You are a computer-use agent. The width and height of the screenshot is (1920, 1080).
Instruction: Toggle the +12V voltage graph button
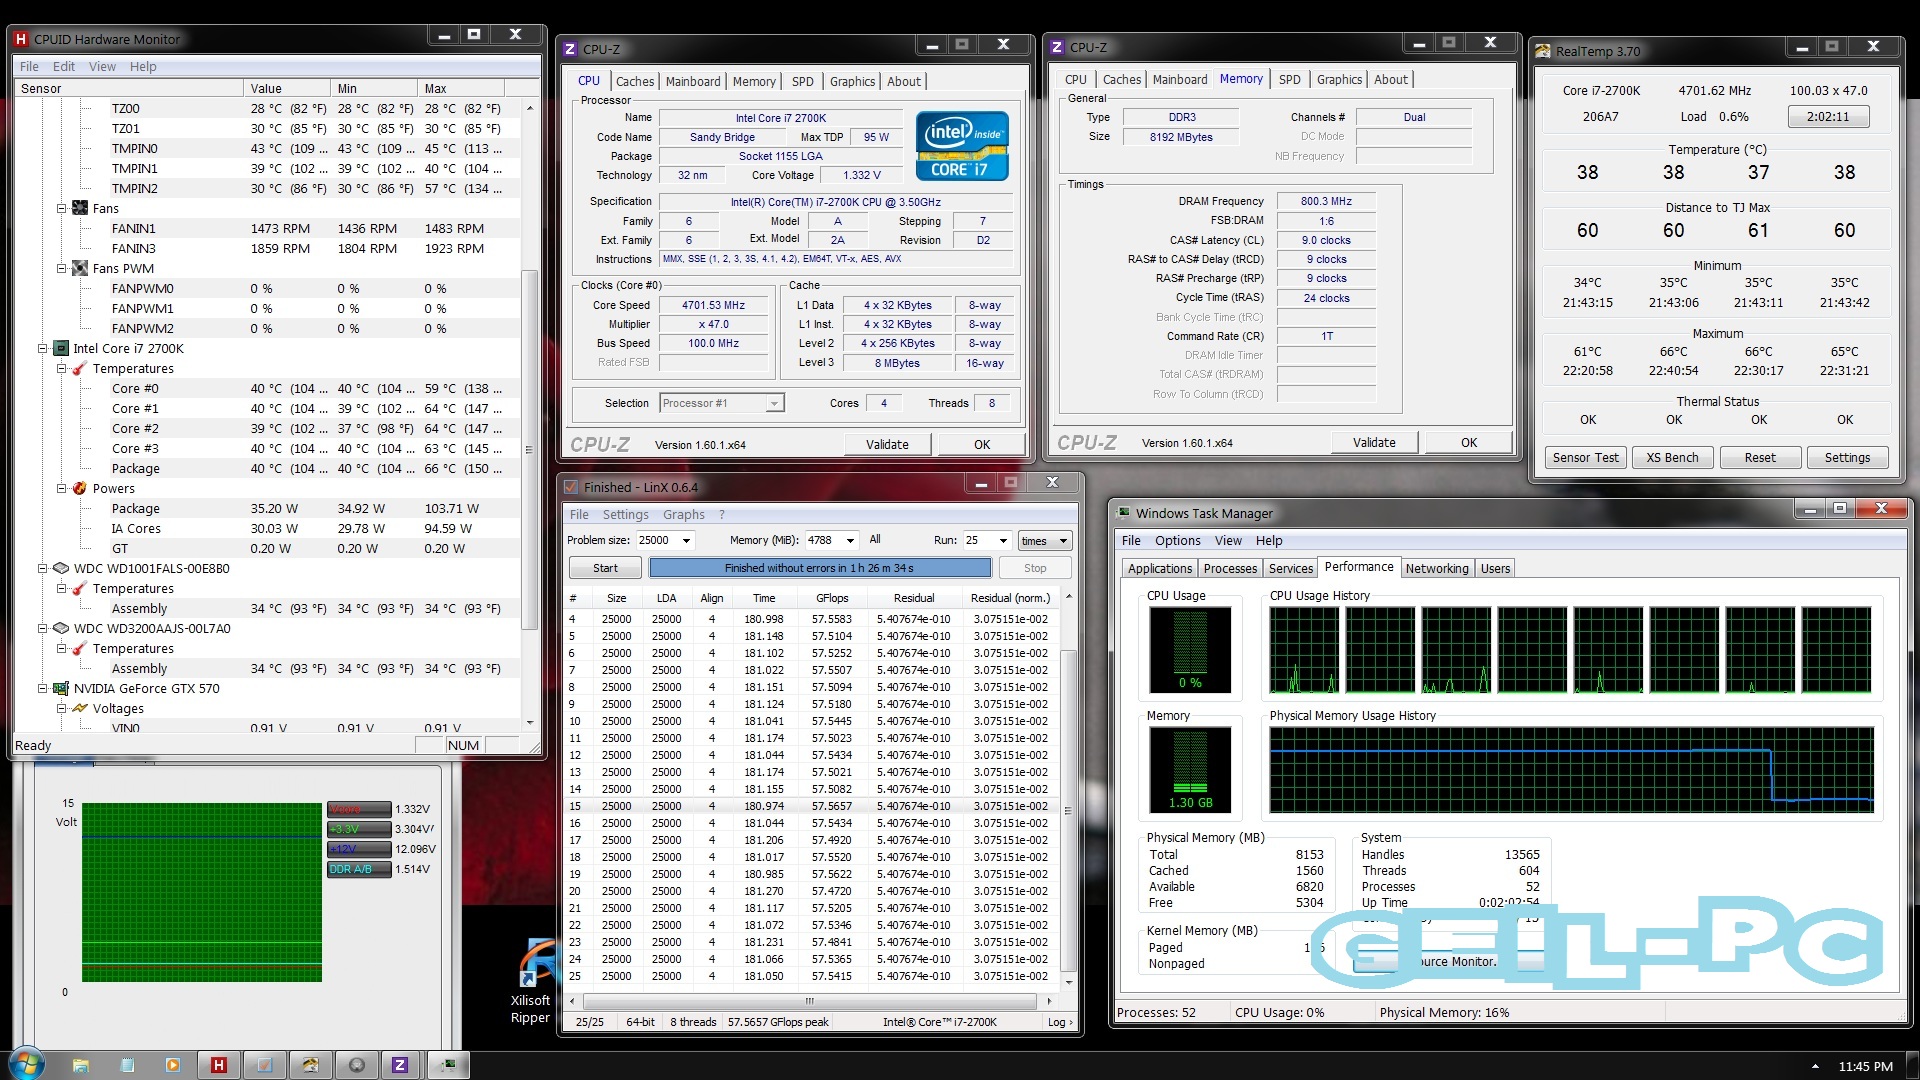click(x=359, y=849)
